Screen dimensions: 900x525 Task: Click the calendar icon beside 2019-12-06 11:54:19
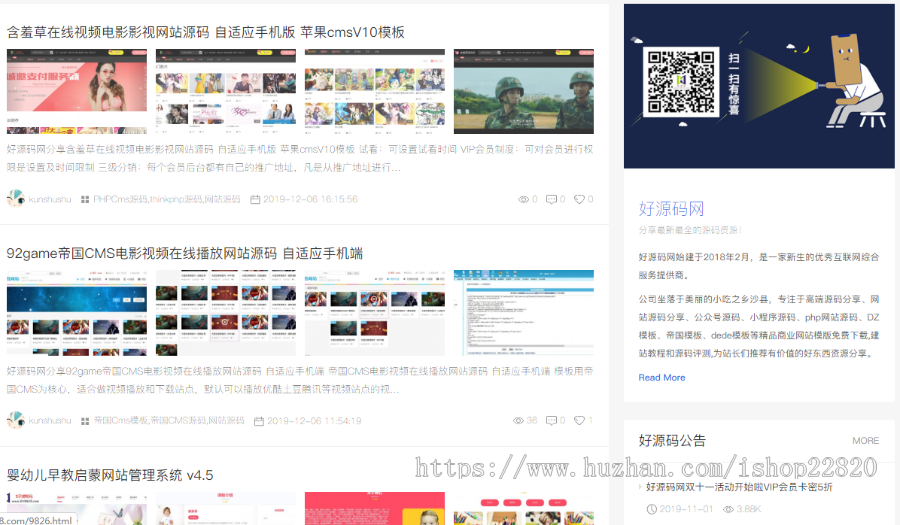[x=259, y=421]
